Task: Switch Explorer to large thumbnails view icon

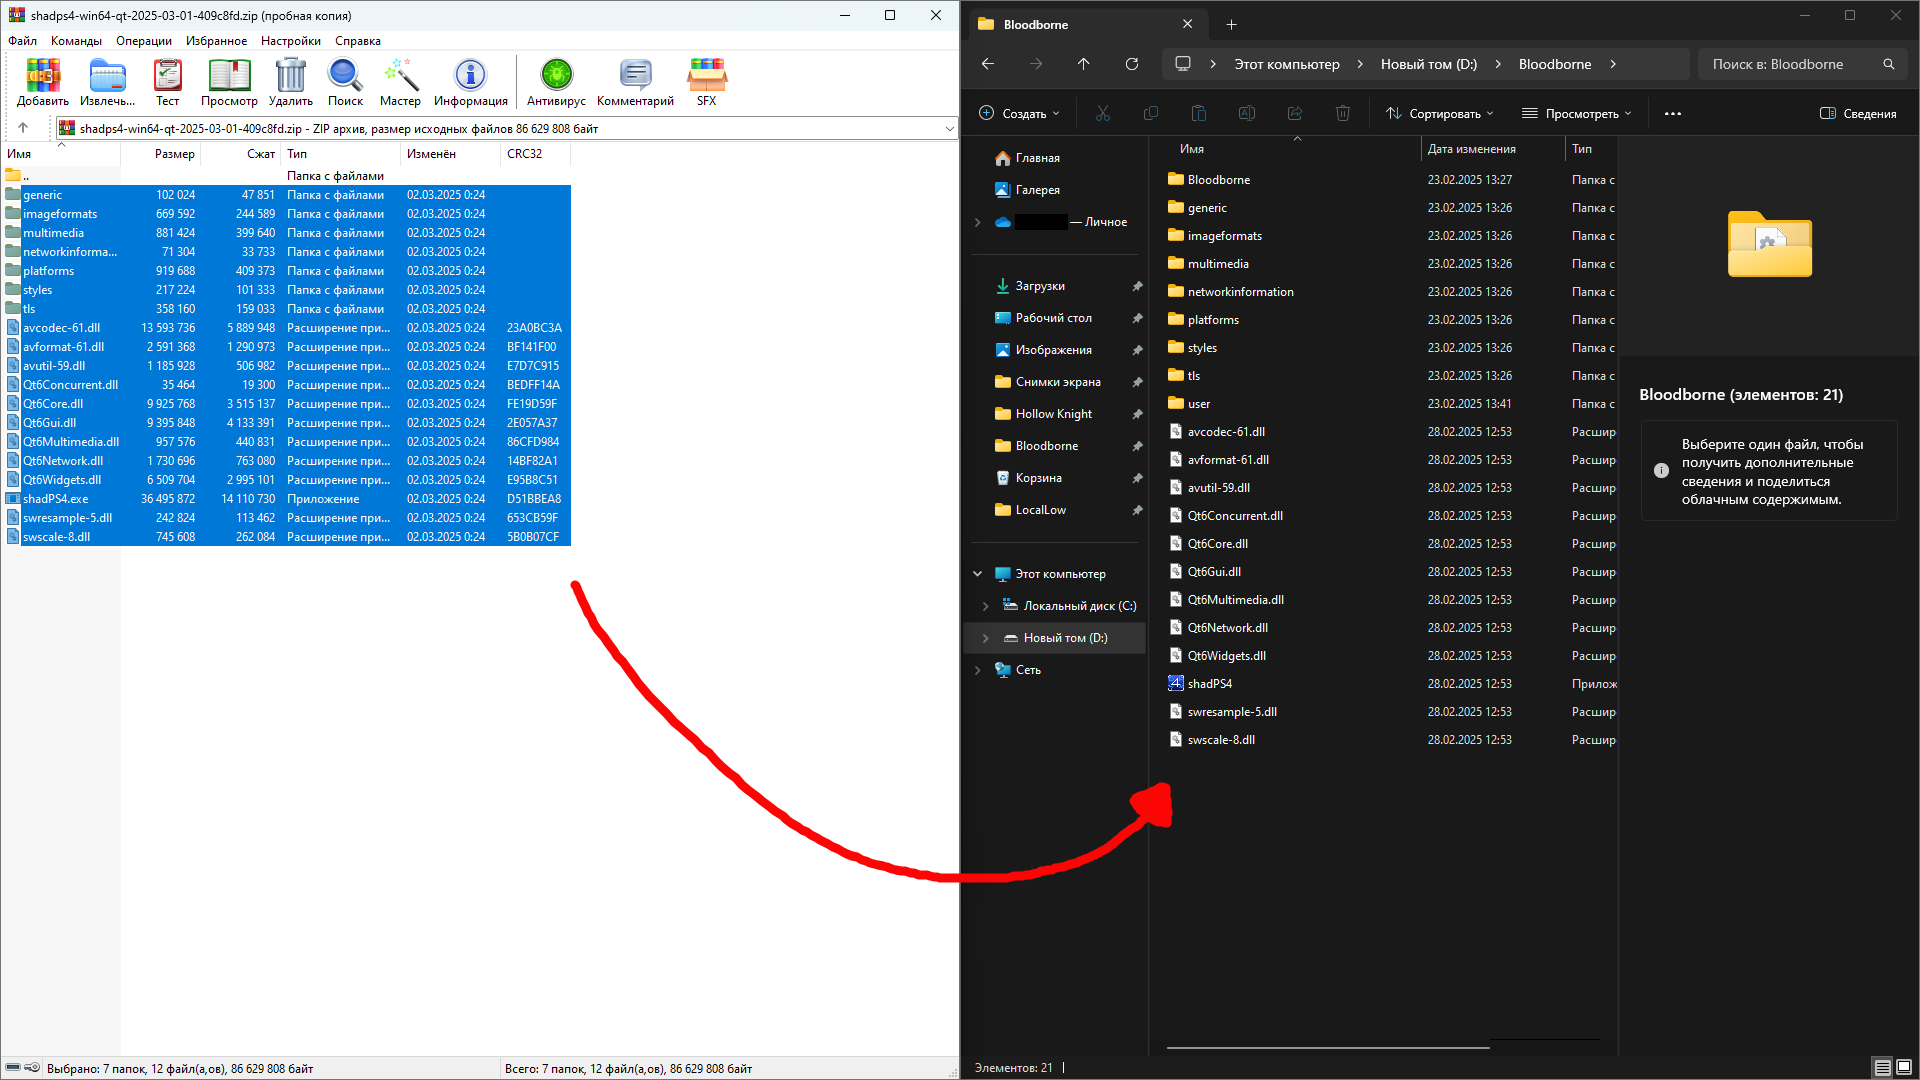Action: click(x=1904, y=1068)
